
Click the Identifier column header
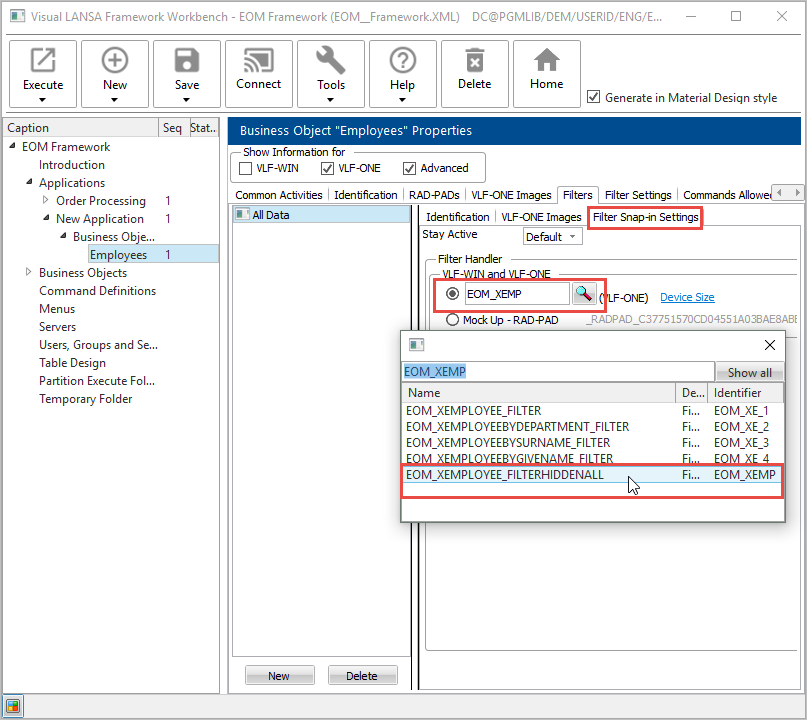click(745, 393)
